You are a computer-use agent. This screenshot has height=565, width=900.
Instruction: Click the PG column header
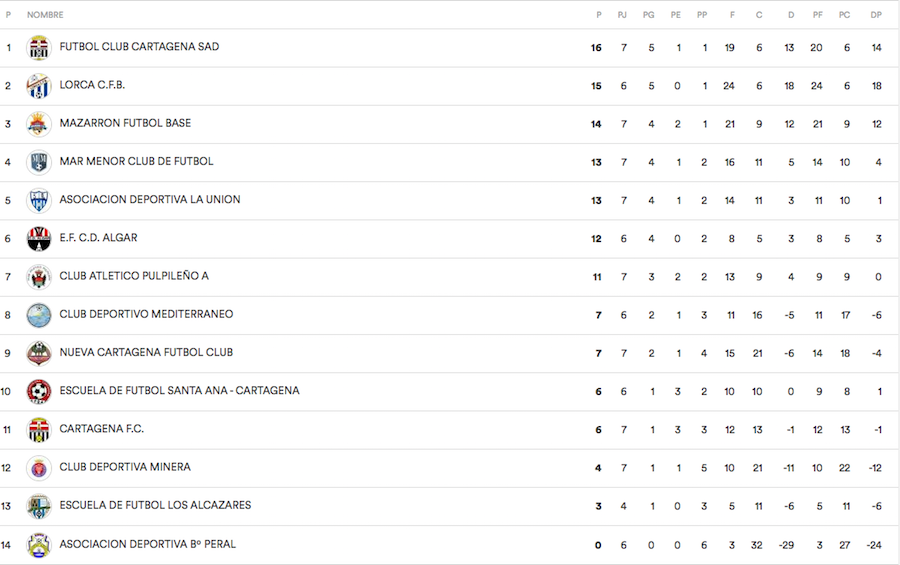(x=649, y=15)
